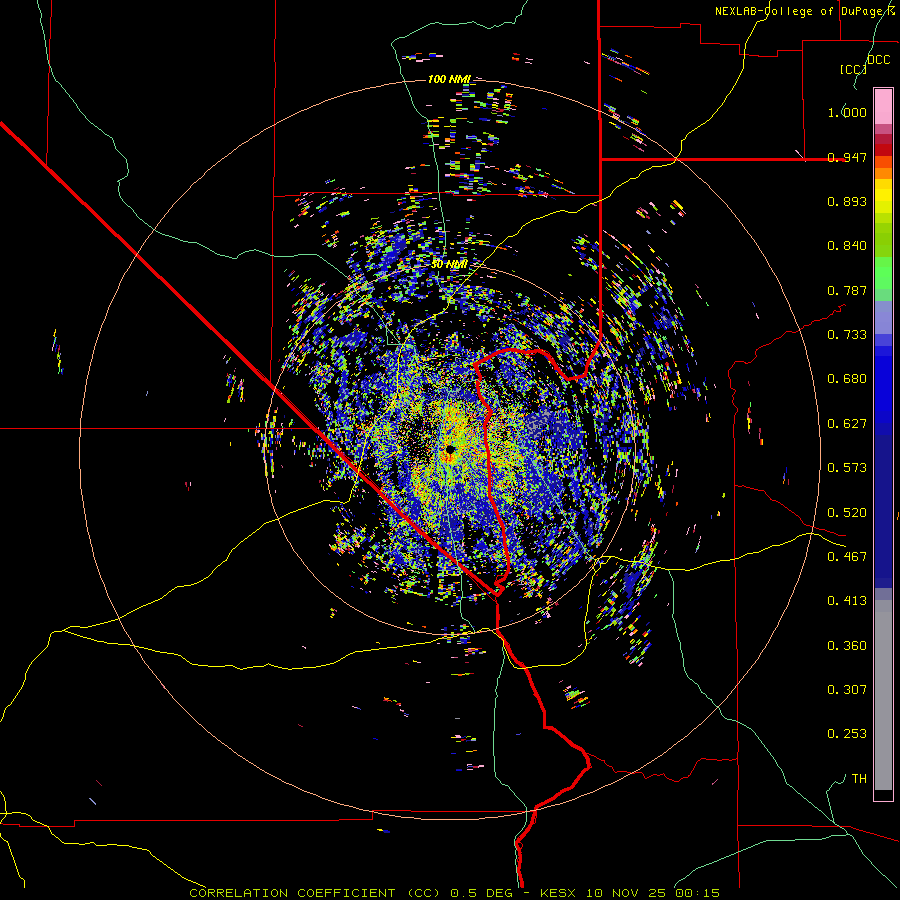The image size is (900, 900).
Task: Click the CORRELATION COEFFICIENT caption text
Action: 292,893
